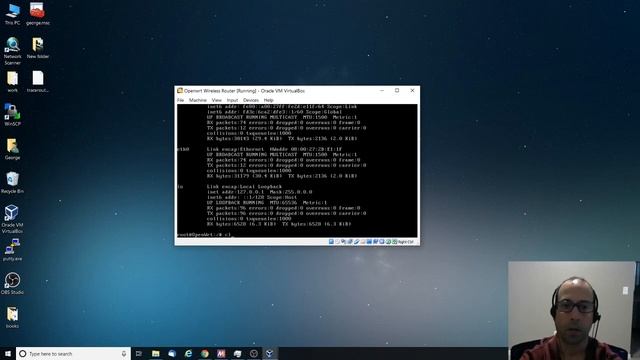Image resolution: width=640 pixels, height=360 pixels.
Task: Select the New folder desktop icon
Action: tap(38, 48)
